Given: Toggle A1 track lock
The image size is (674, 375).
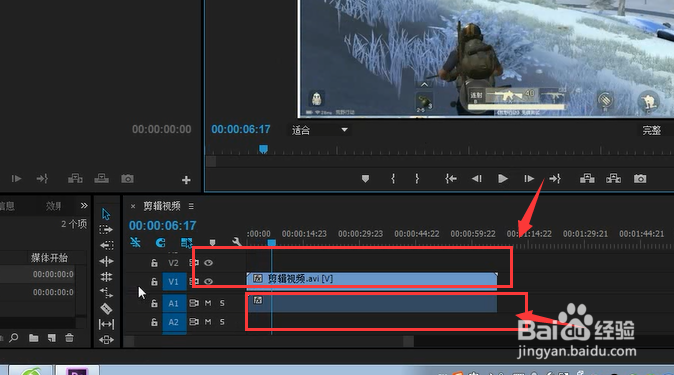Looking at the screenshot, I should pyautogui.click(x=154, y=303).
